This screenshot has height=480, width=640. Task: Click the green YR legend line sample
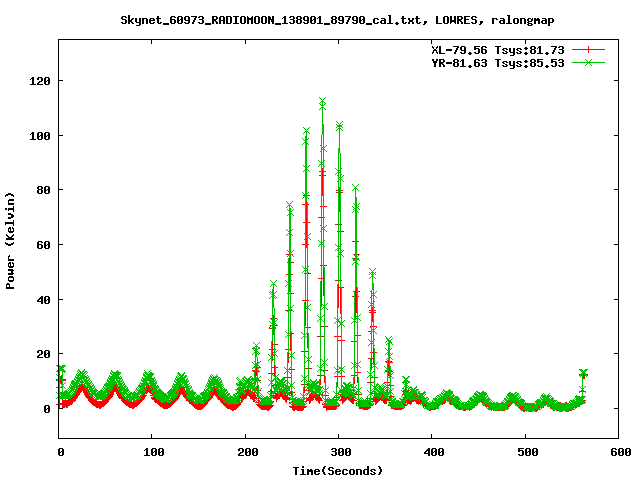click(x=590, y=62)
